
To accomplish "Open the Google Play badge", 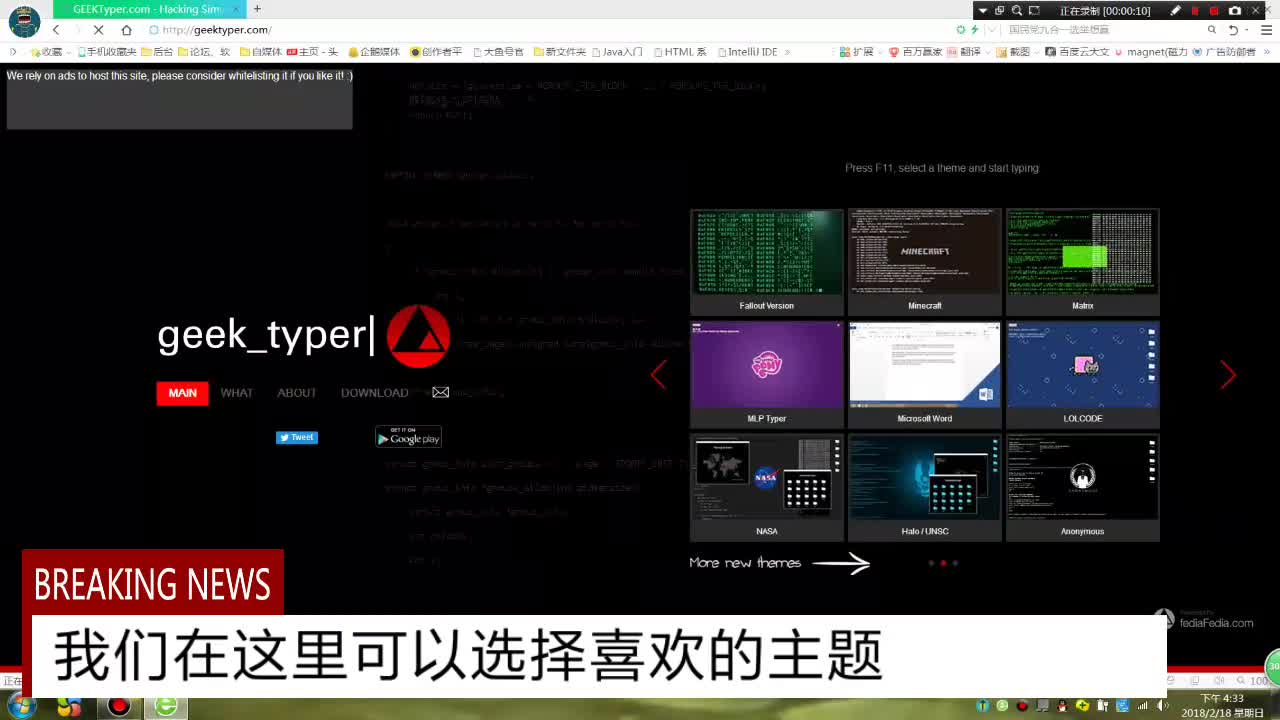I will click(x=408, y=436).
